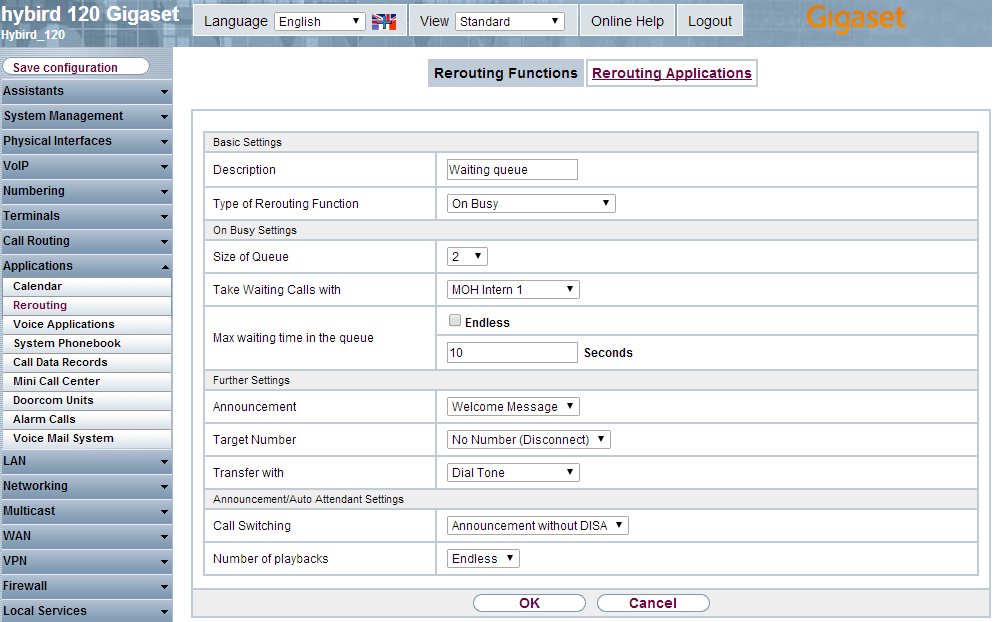Open Calendar under Applications
Screen dimensions: 994x622
[x=87, y=287]
